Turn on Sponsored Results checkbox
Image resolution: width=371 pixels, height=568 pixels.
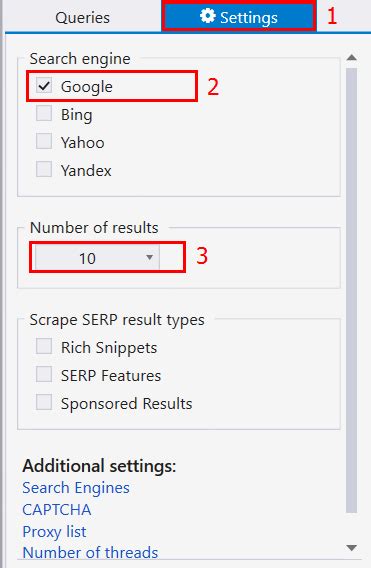[x=44, y=402]
